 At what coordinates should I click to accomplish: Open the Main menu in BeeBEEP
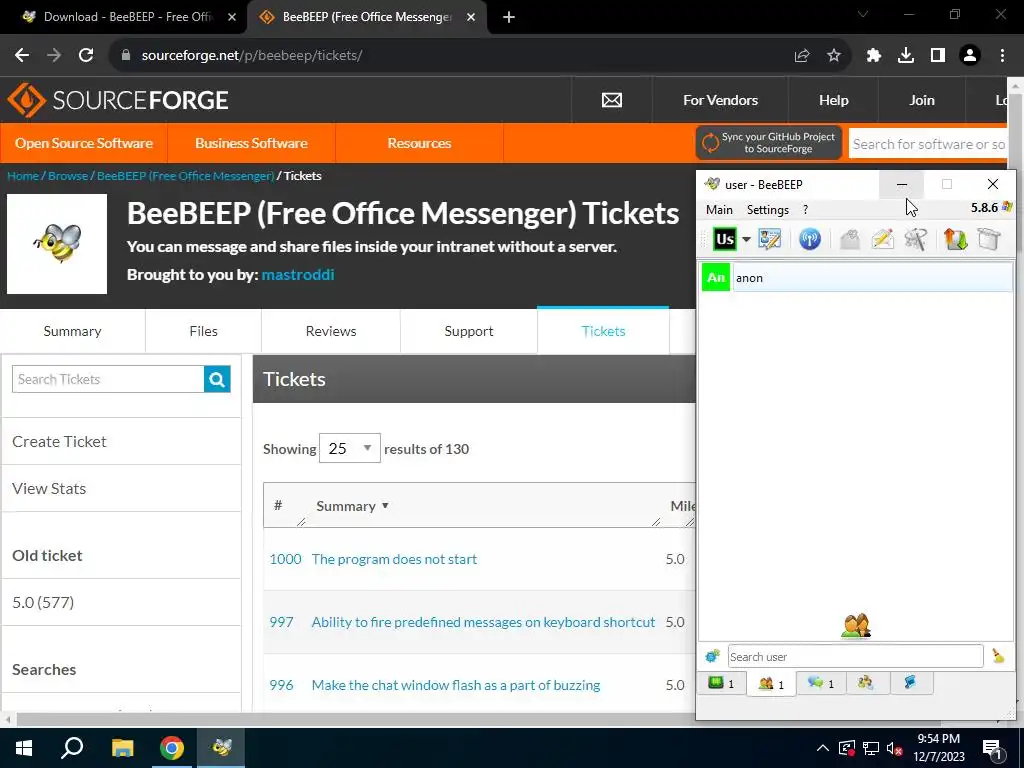click(719, 210)
